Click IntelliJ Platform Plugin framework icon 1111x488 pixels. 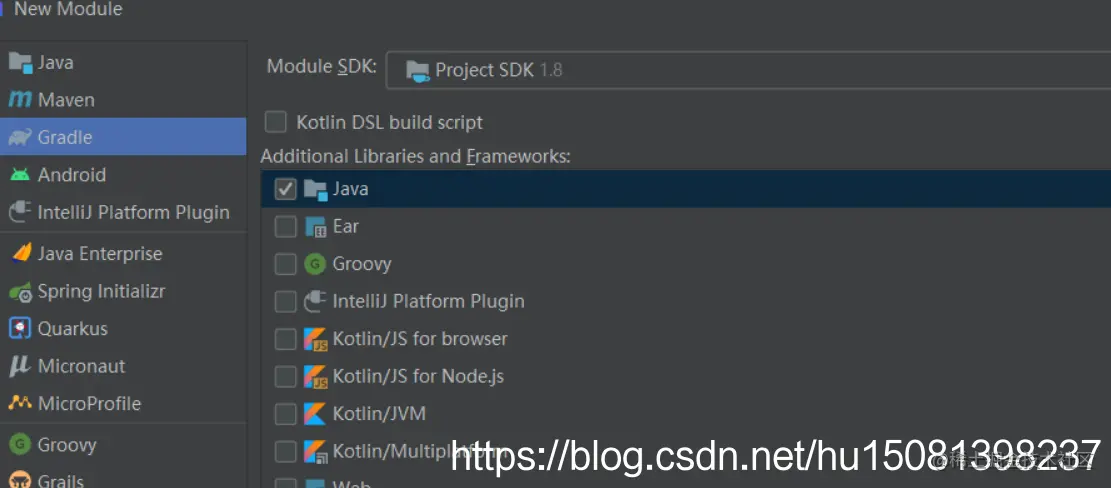click(x=315, y=301)
